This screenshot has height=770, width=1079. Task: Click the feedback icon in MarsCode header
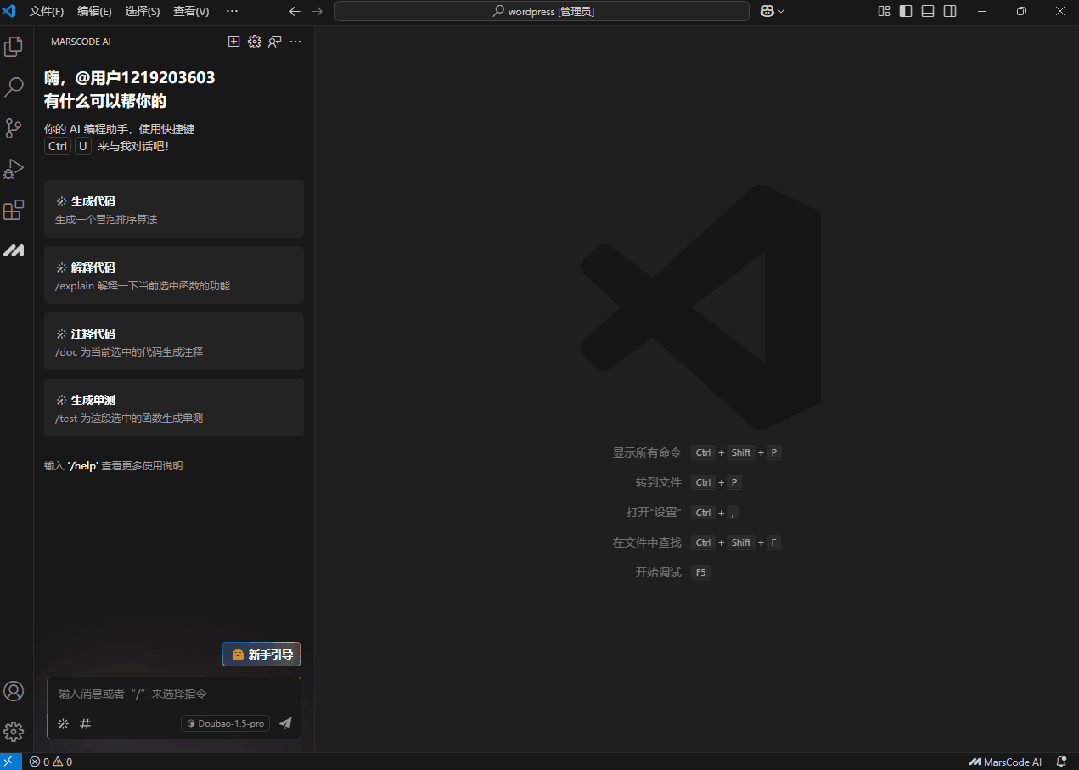click(x=275, y=42)
